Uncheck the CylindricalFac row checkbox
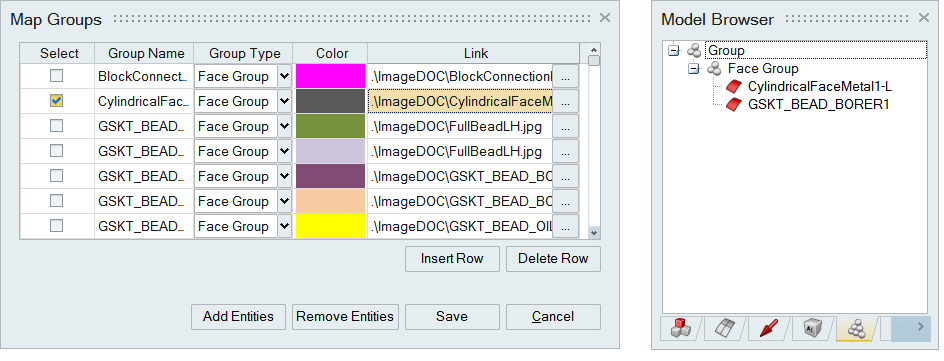This screenshot has height=361, width=944. point(56,101)
